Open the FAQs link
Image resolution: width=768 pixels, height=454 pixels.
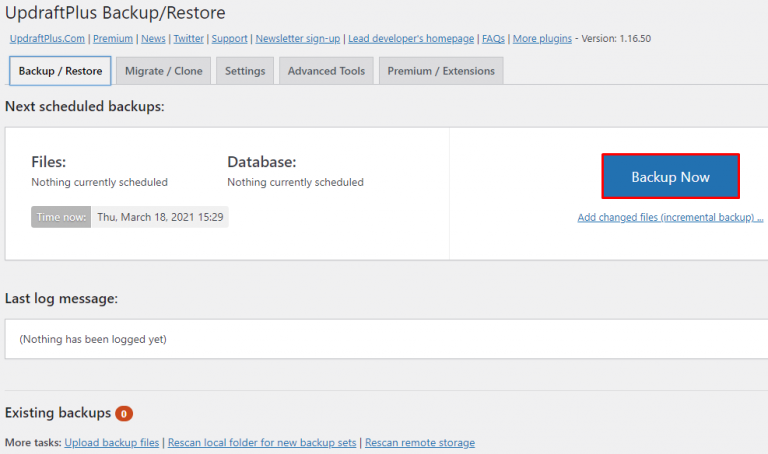493,39
